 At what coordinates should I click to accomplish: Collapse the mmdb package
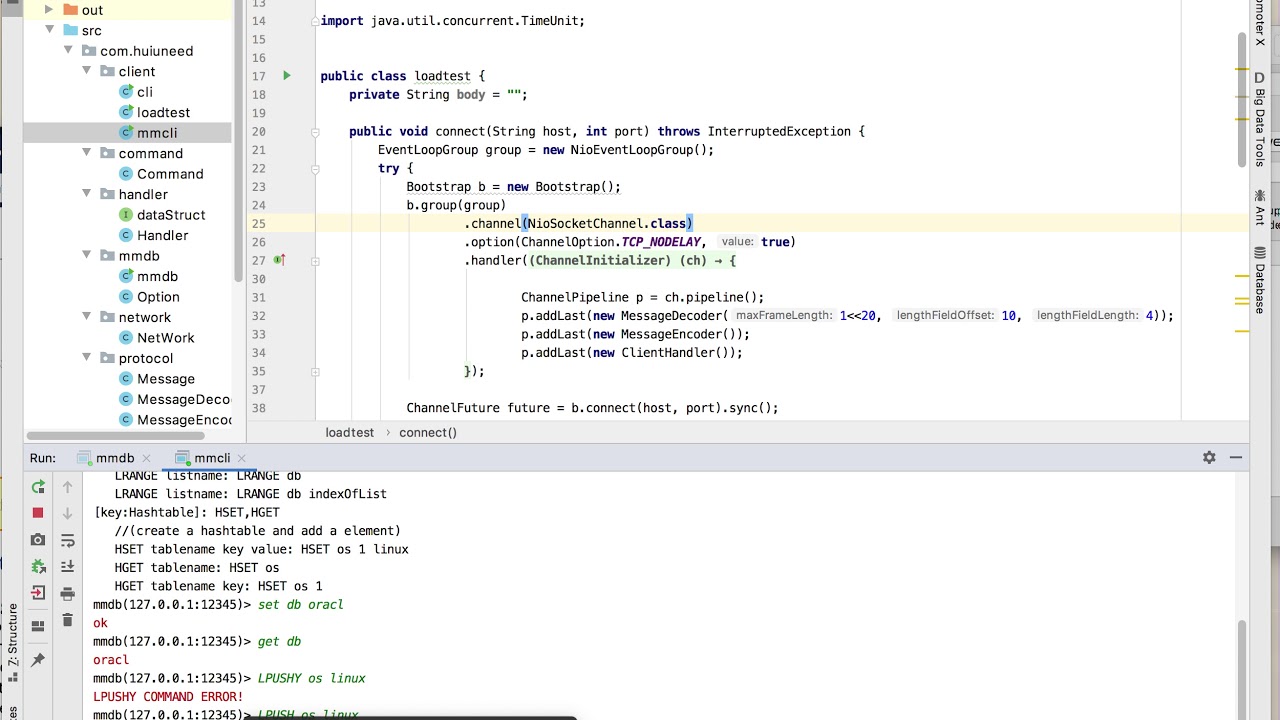(86, 256)
